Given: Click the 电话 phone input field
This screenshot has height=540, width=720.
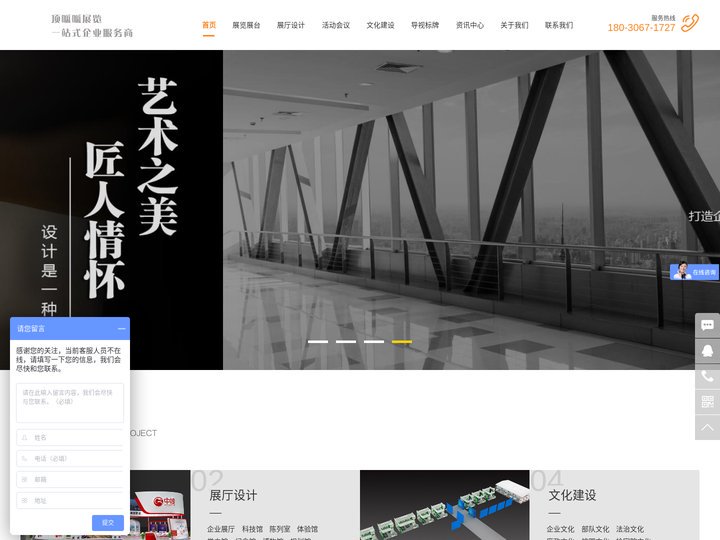Looking at the screenshot, I should coord(70,459).
